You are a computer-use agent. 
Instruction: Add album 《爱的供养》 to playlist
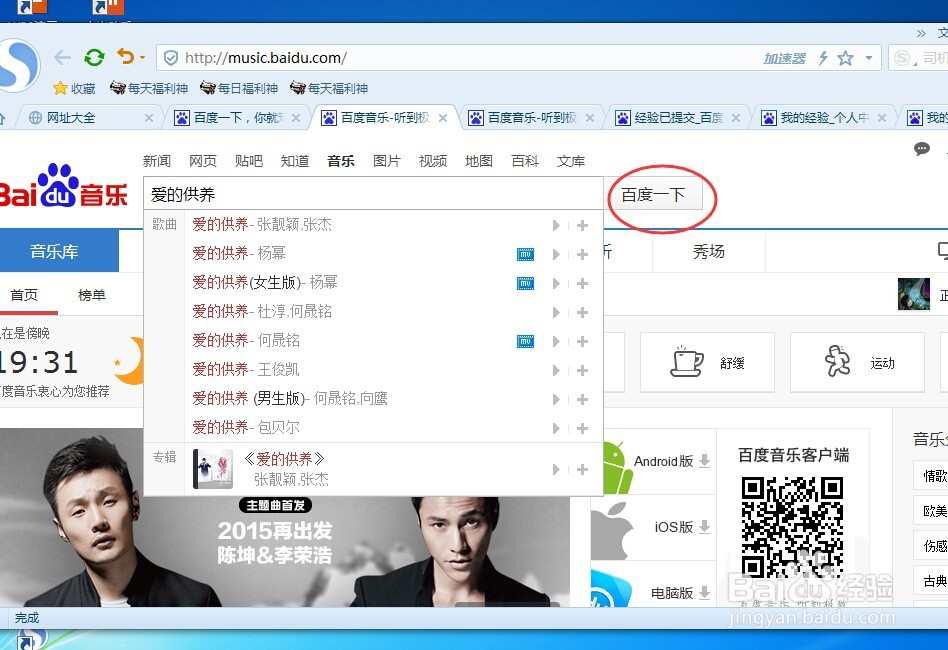pos(582,470)
